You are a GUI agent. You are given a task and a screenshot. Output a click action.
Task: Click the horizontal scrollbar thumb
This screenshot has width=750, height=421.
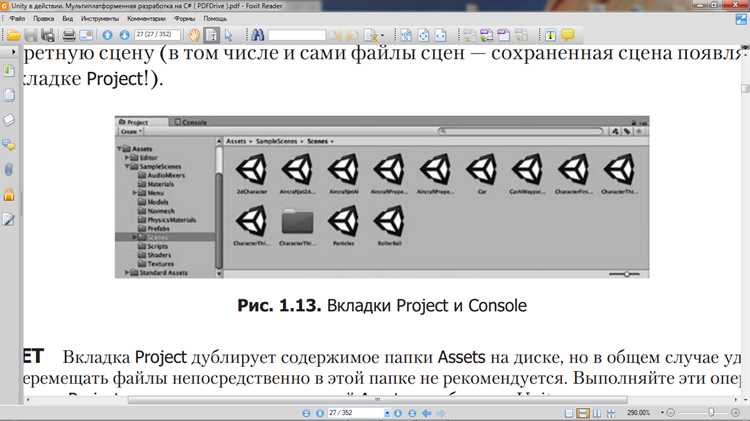(x=377, y=399)
